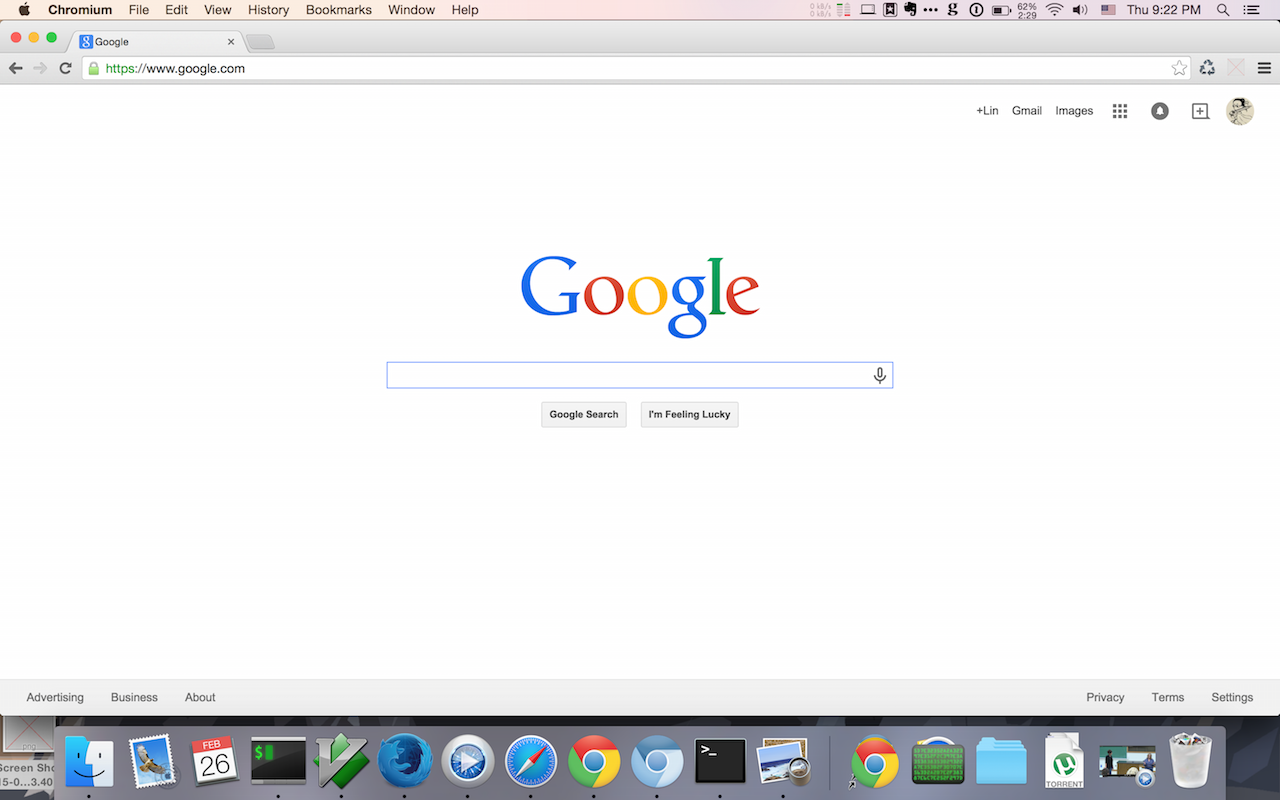
Task: Open a new tab button
Action: (259, 42)
